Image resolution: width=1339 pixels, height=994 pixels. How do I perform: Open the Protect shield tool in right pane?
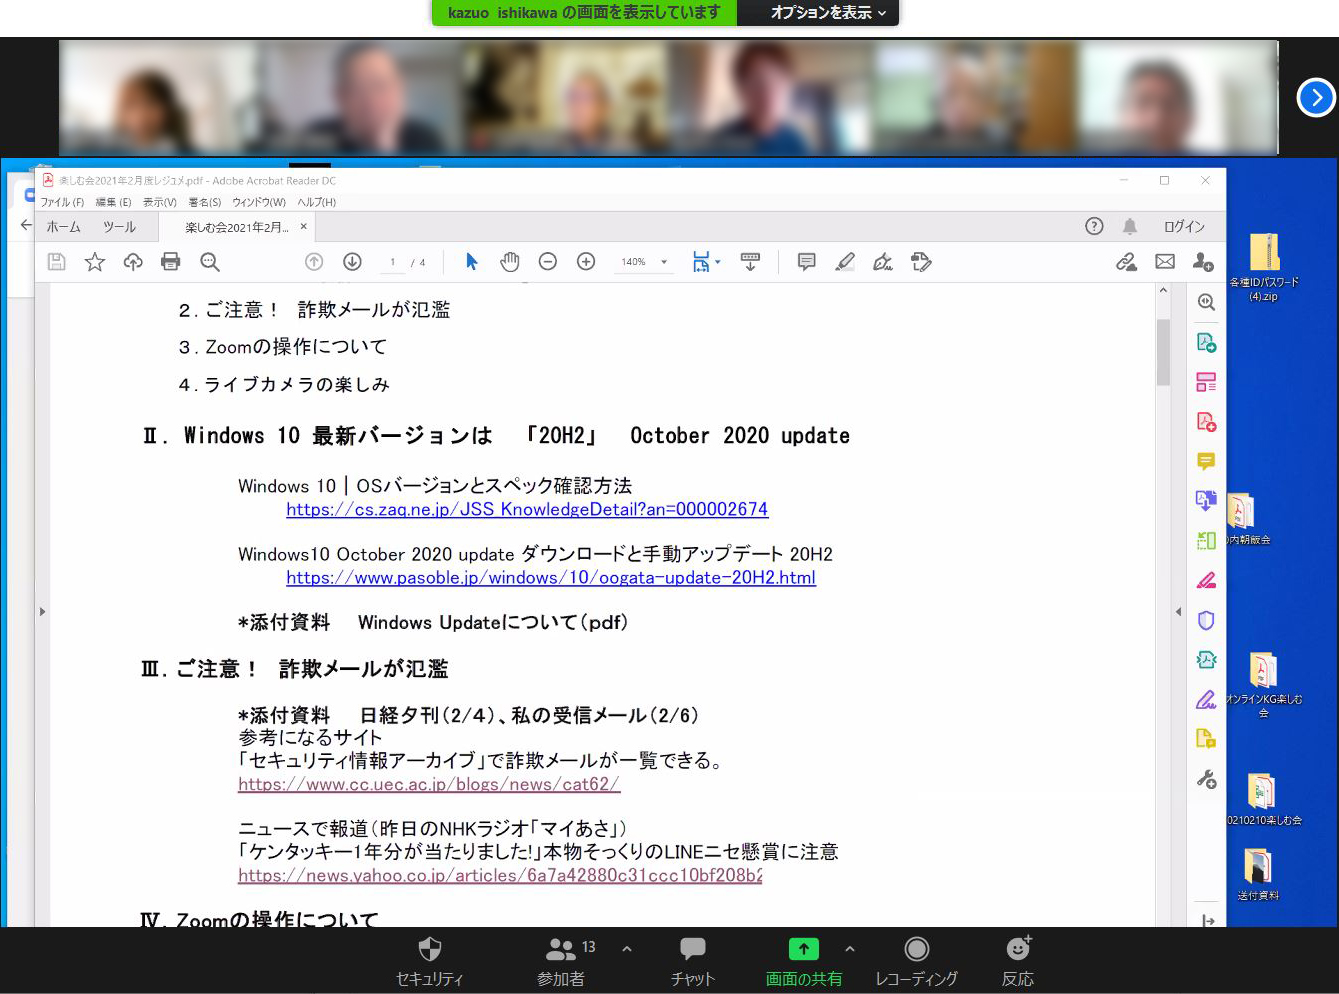click(x=1206, y=620)
